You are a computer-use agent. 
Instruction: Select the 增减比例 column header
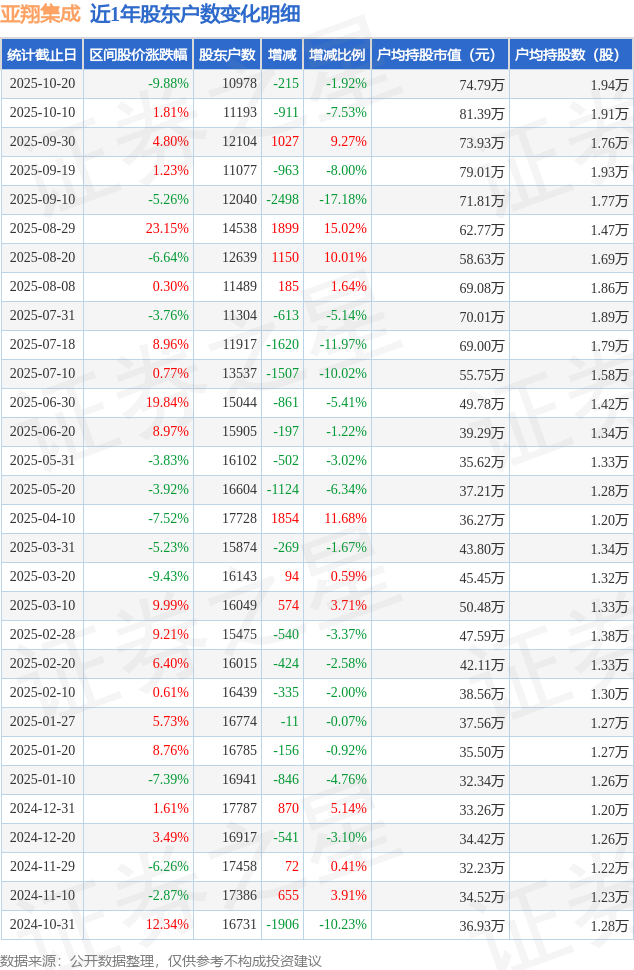tap(337, 55)
